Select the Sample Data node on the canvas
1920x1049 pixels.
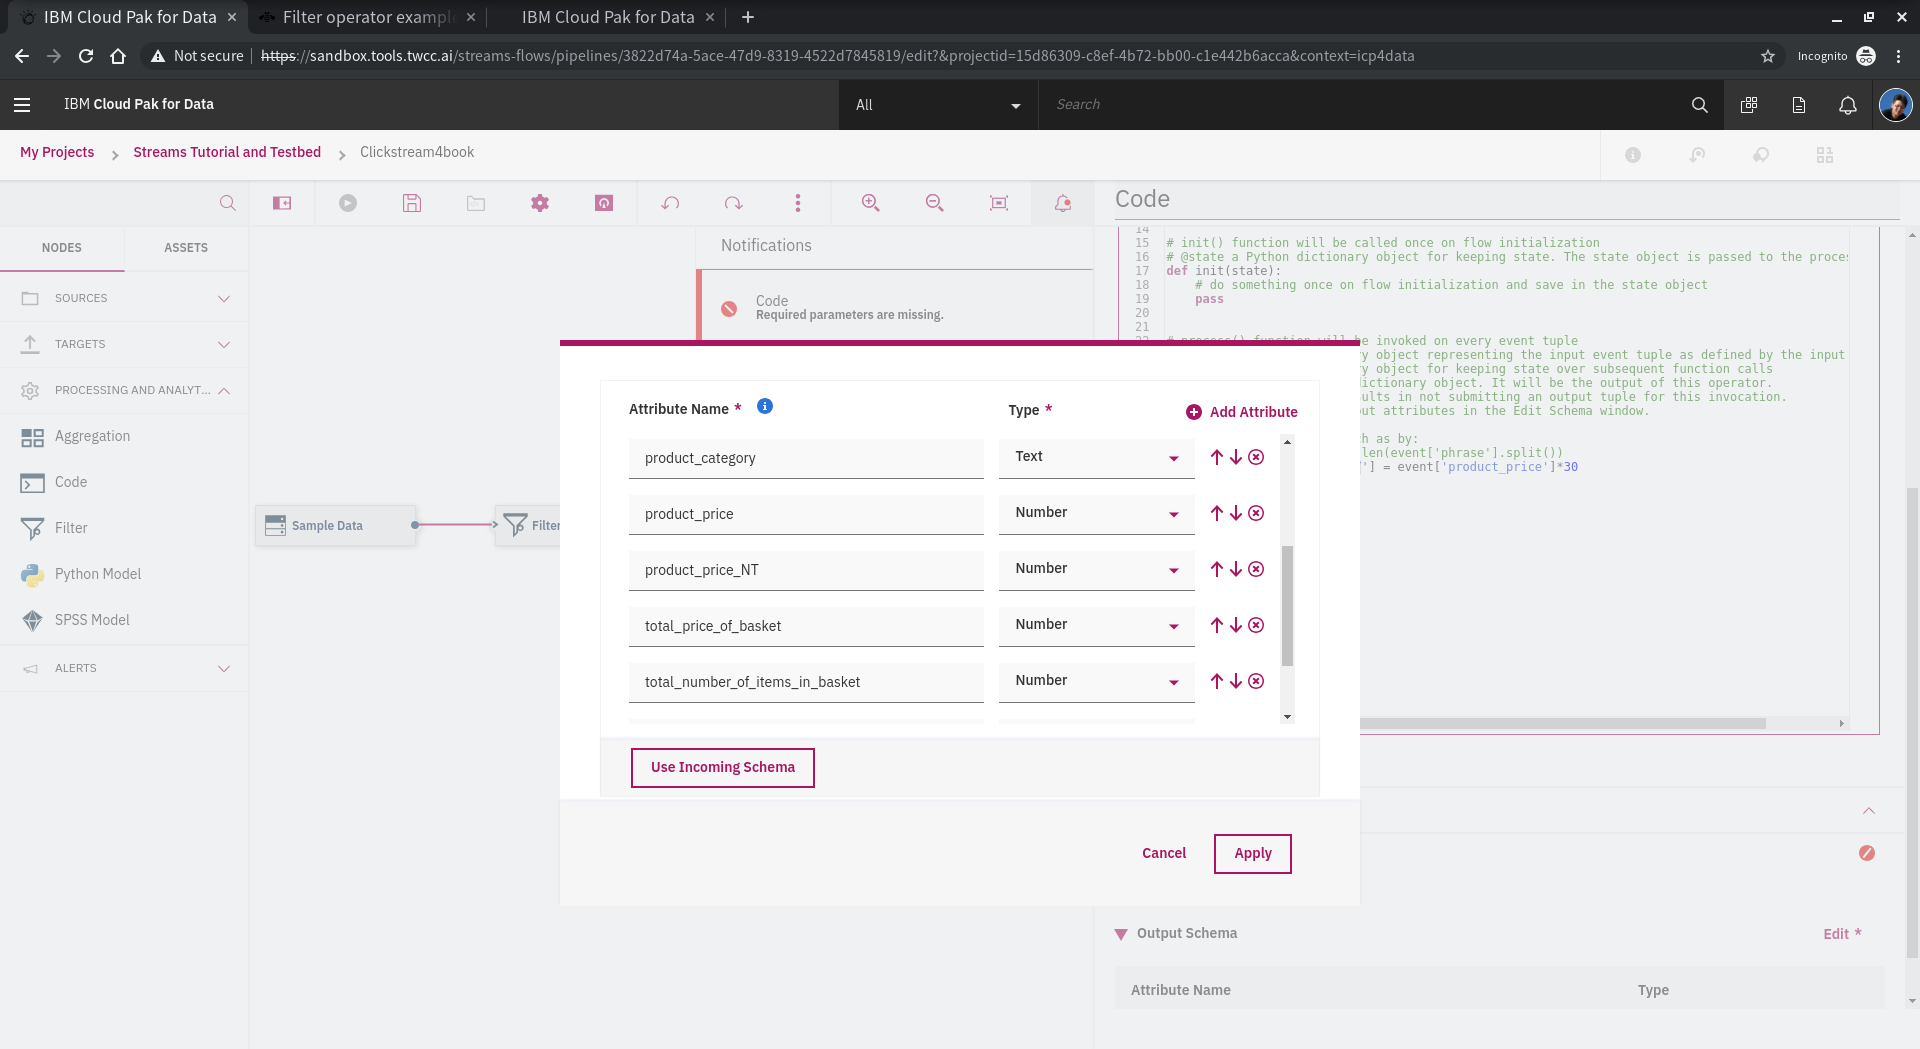click(x=335, y=525)
